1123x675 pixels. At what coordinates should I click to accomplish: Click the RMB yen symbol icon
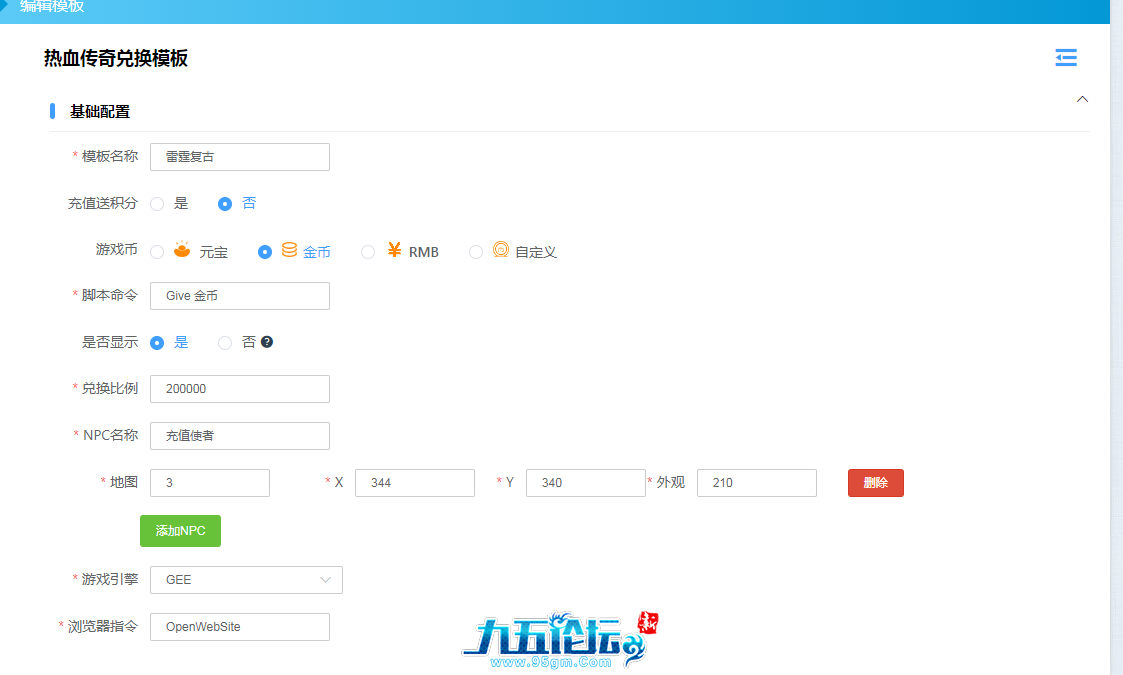394,250
